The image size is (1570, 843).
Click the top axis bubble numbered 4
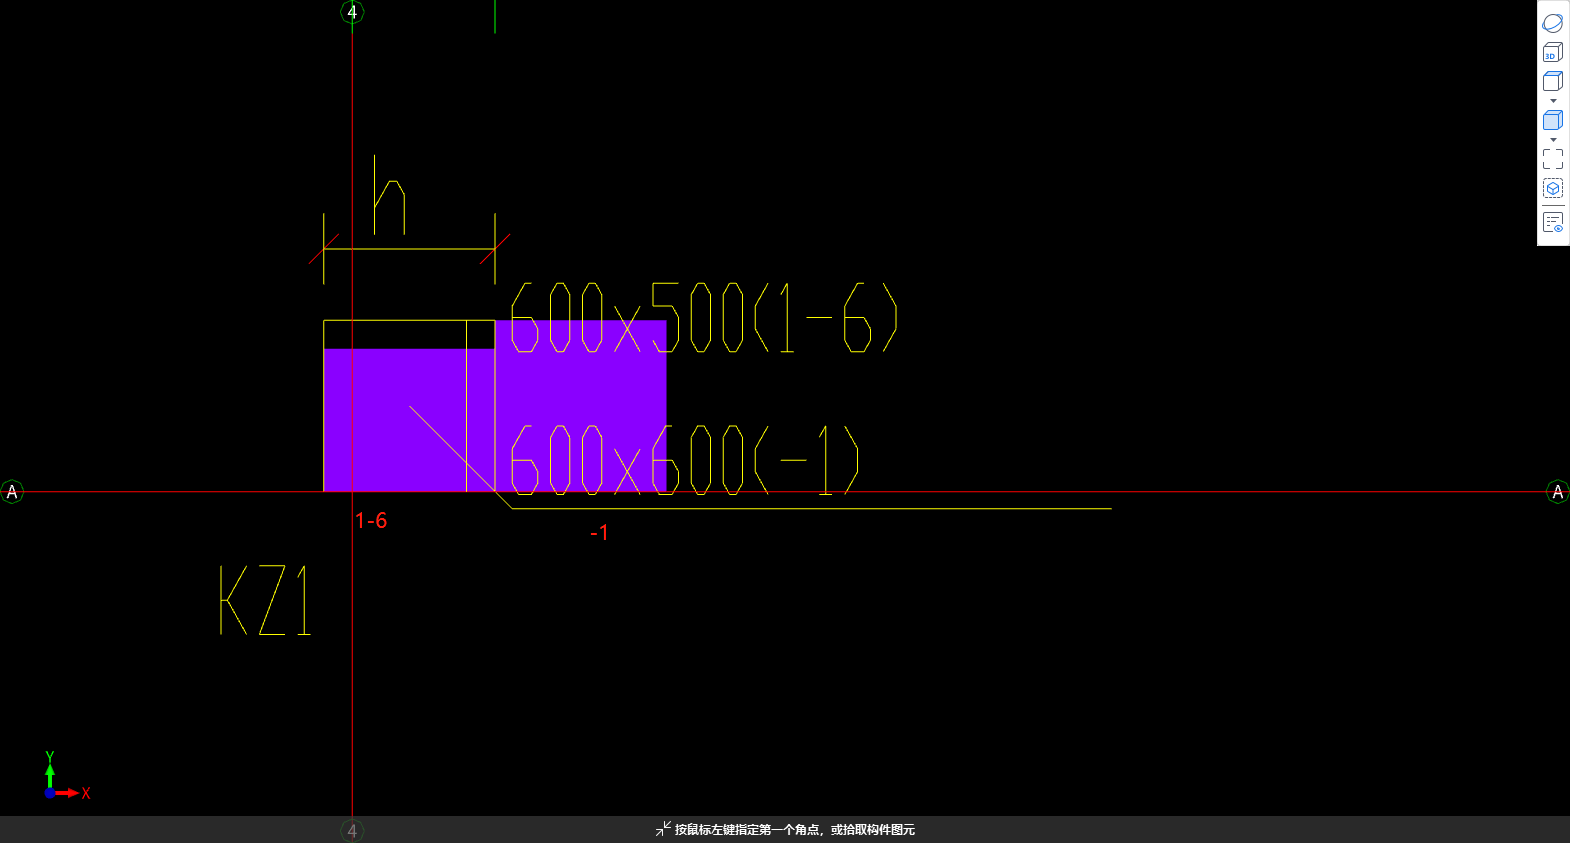[x=352, y=12]
